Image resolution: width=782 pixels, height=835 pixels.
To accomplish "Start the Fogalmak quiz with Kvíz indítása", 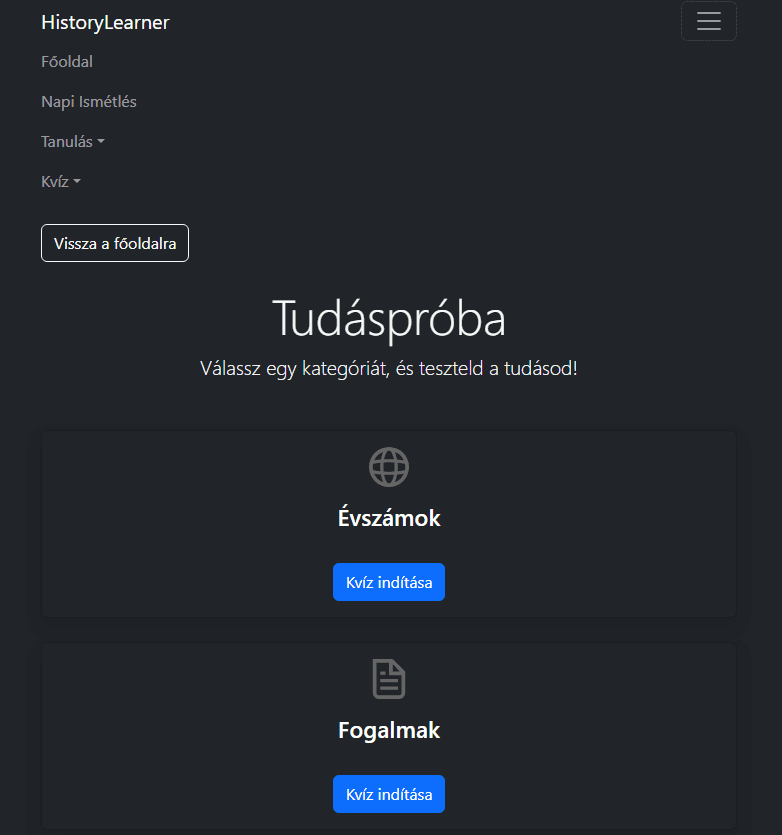I will click(x=389, y=794).
